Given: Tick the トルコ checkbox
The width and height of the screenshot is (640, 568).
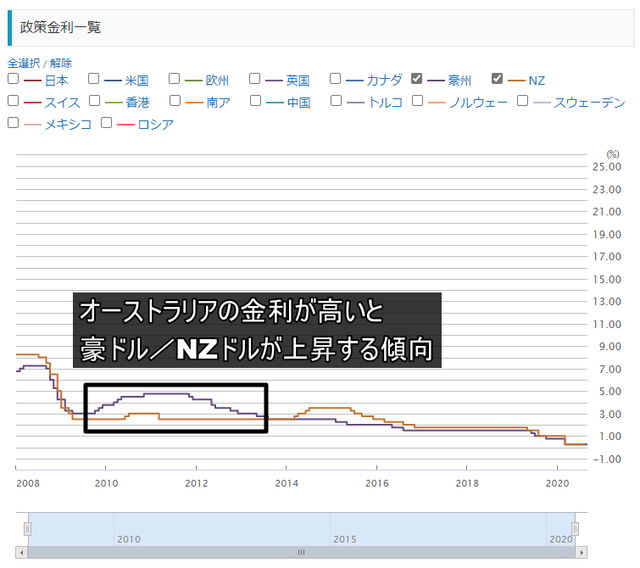Looking at the screenshot, I should coord(336,100).
